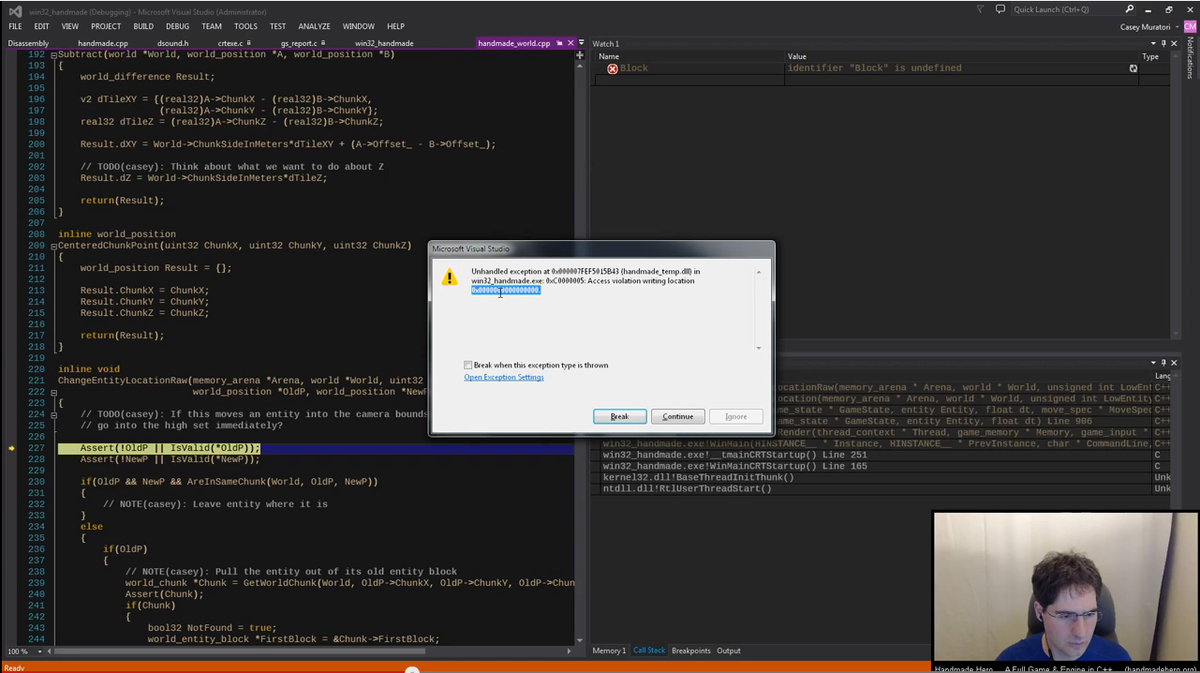Close the Watch 1 panel
1200x673 pixels.
(1174, 43)
